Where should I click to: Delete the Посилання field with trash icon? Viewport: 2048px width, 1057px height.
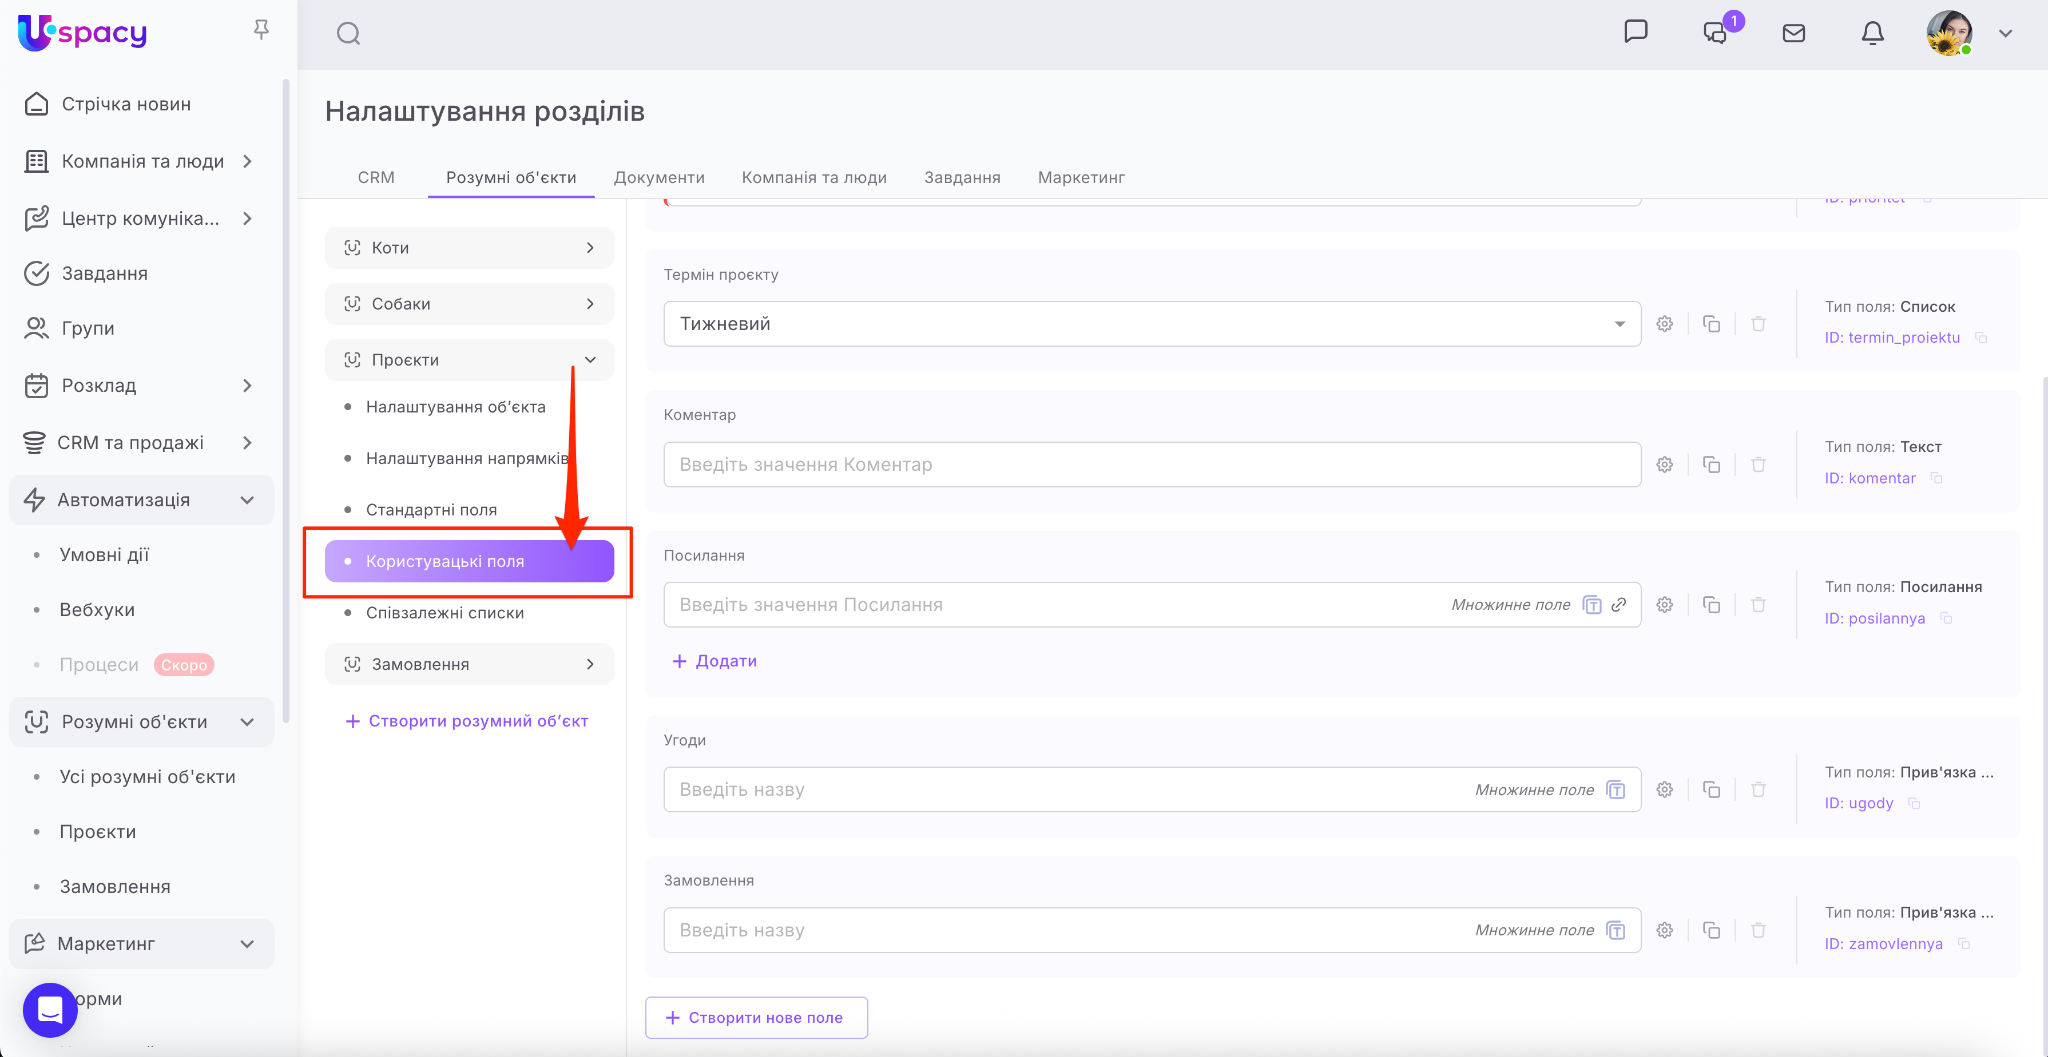(x=1758, y=605)
